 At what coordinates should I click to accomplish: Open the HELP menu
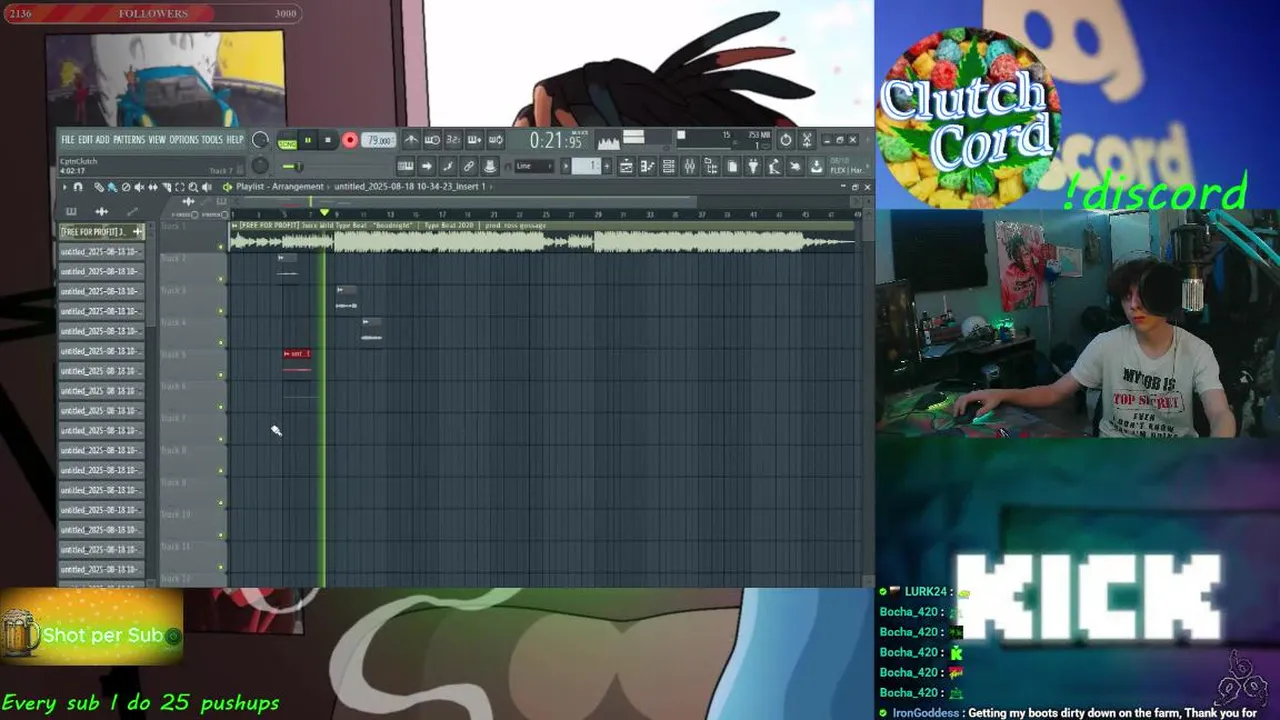(235, 140)
